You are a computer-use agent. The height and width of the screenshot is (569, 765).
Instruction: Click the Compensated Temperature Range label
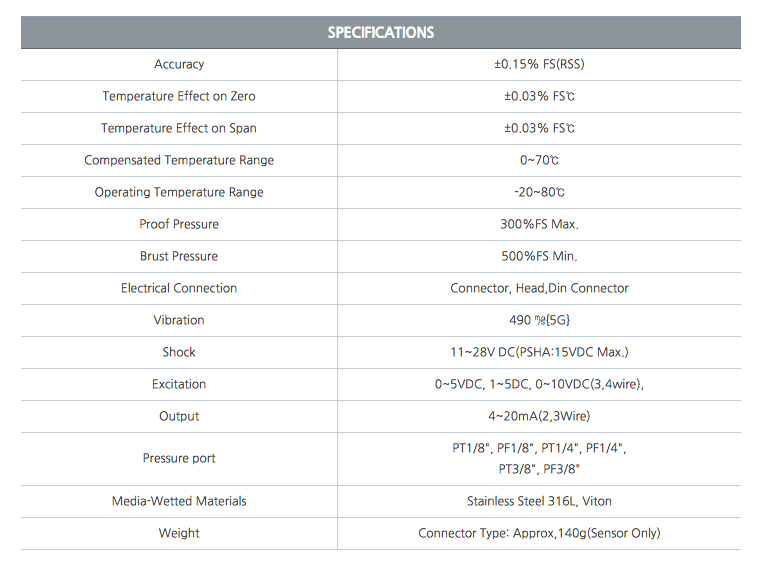click(179, 160)
